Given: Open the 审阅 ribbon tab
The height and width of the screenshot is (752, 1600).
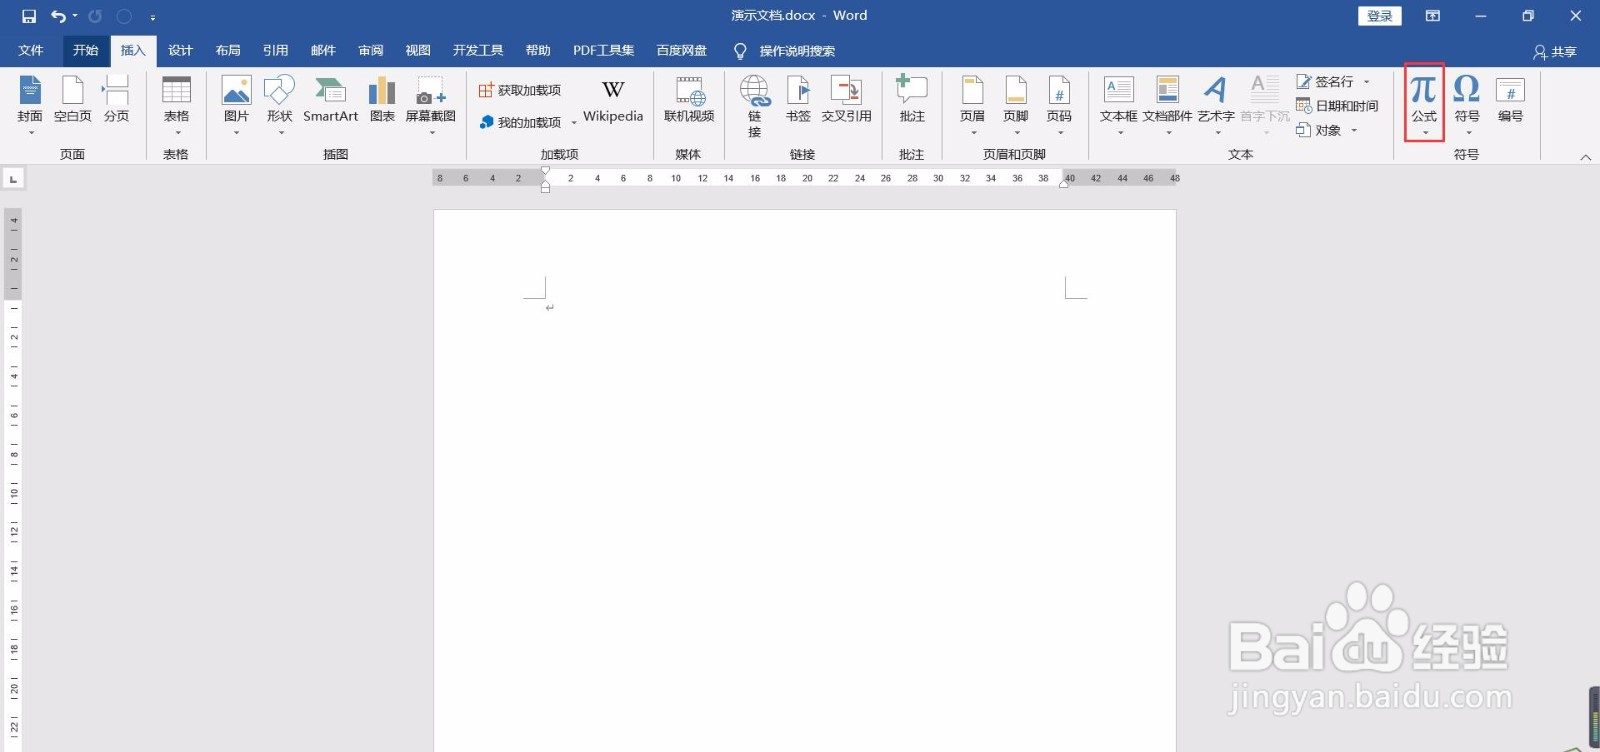Looking at the screenshot, I should point(371,51).
